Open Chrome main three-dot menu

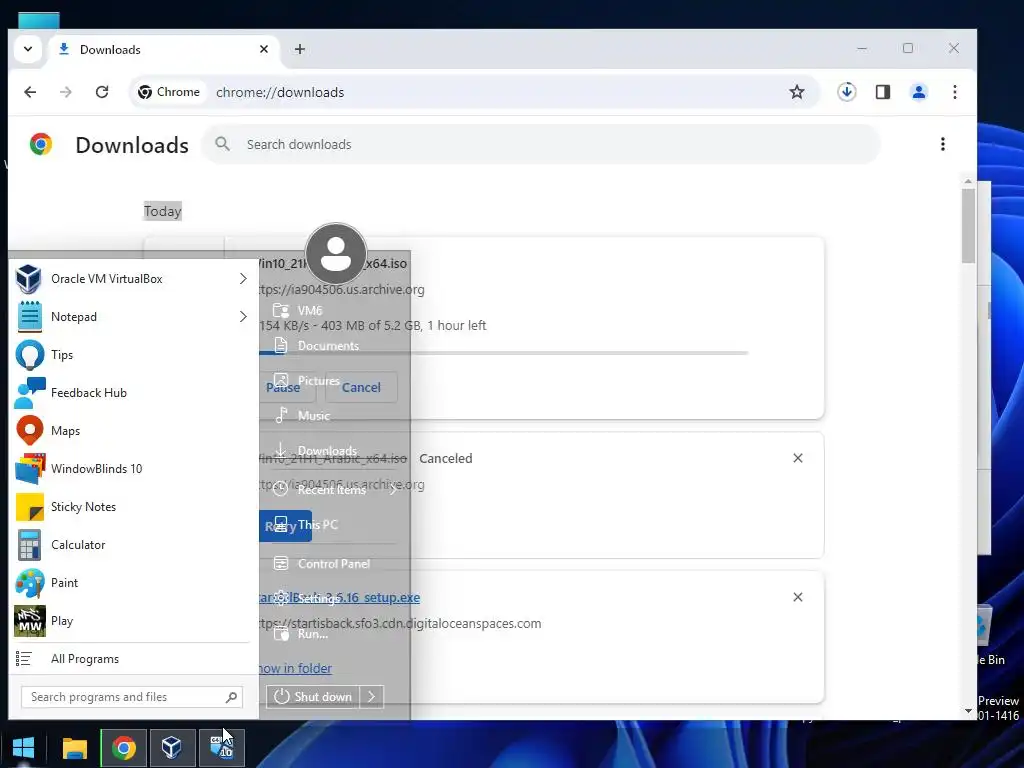[x=955, y=92]
